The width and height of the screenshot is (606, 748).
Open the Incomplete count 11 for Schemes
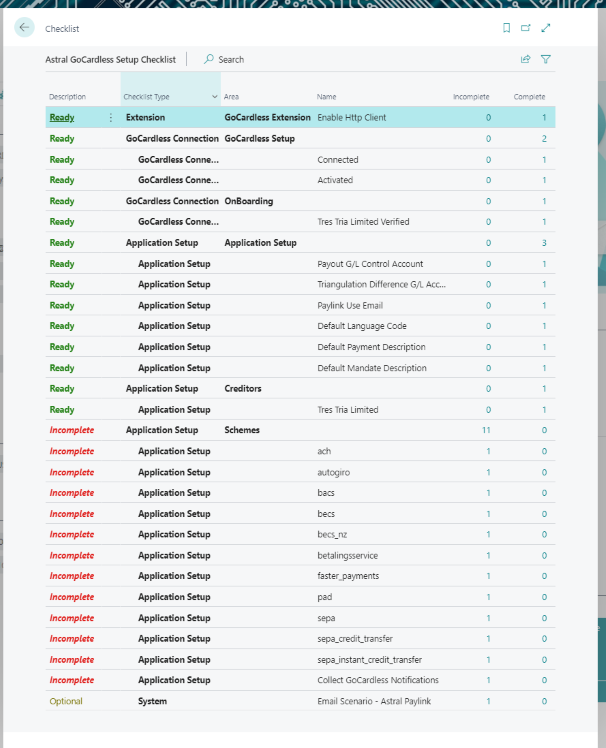tap(485, 430)
